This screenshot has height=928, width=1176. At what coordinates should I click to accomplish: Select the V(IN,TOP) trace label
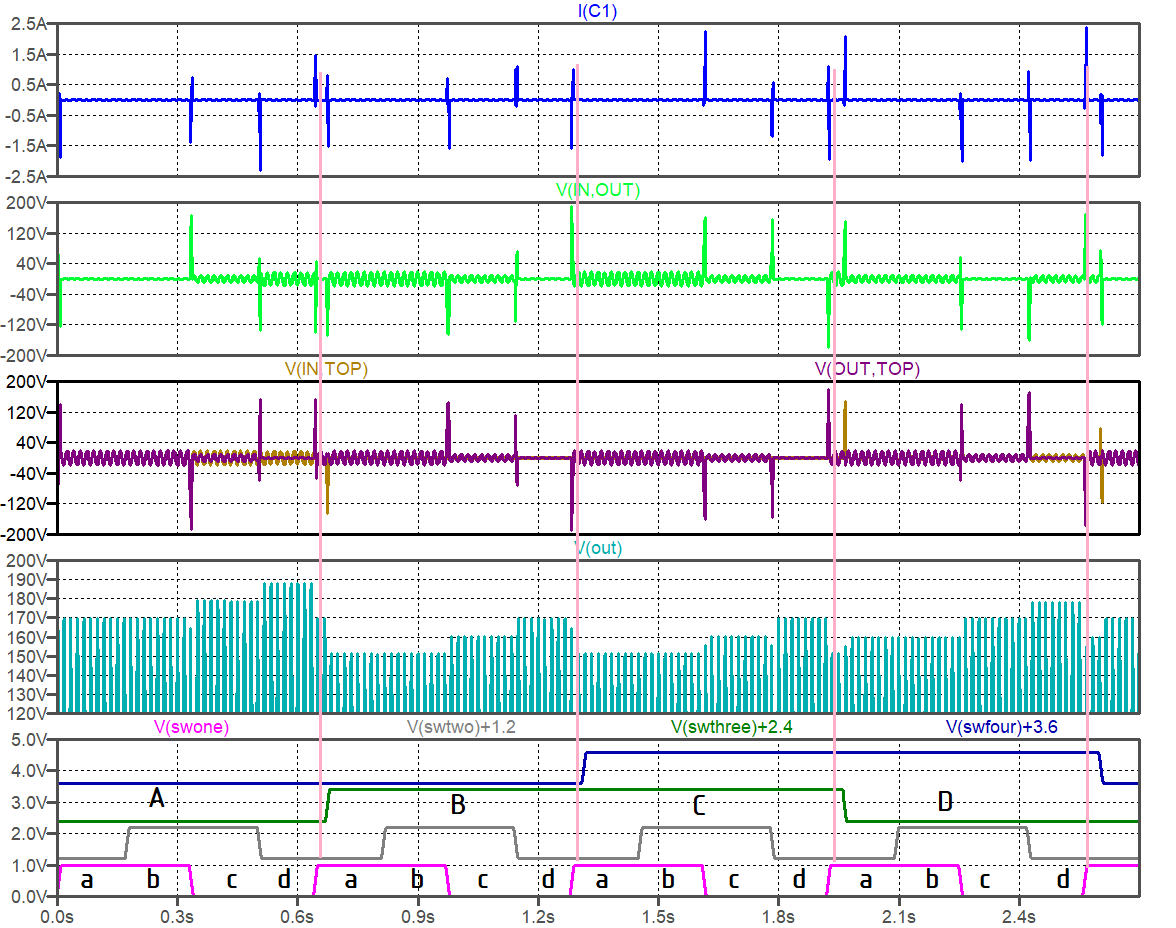[x=326, y=369]
